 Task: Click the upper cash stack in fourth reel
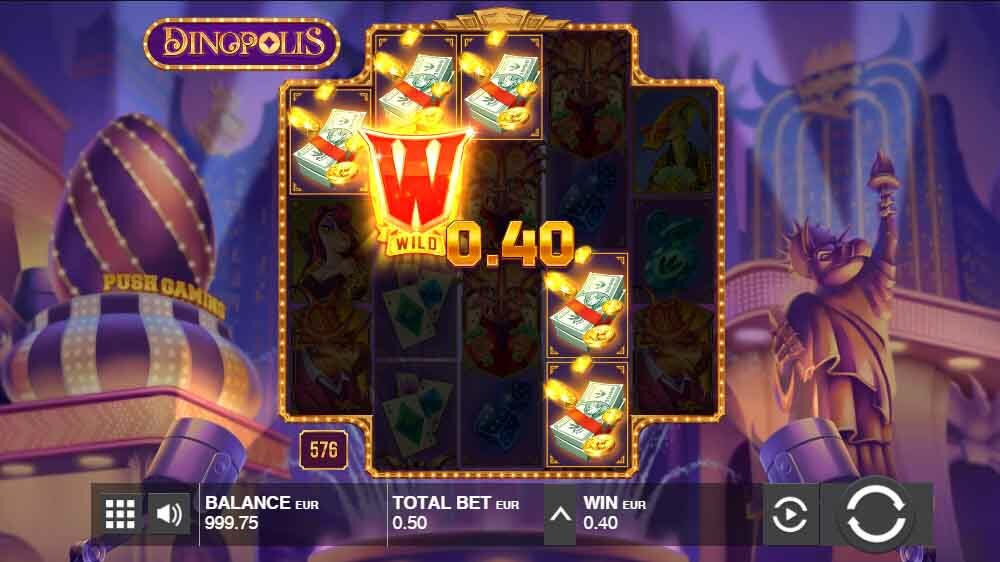click(586, 306)
